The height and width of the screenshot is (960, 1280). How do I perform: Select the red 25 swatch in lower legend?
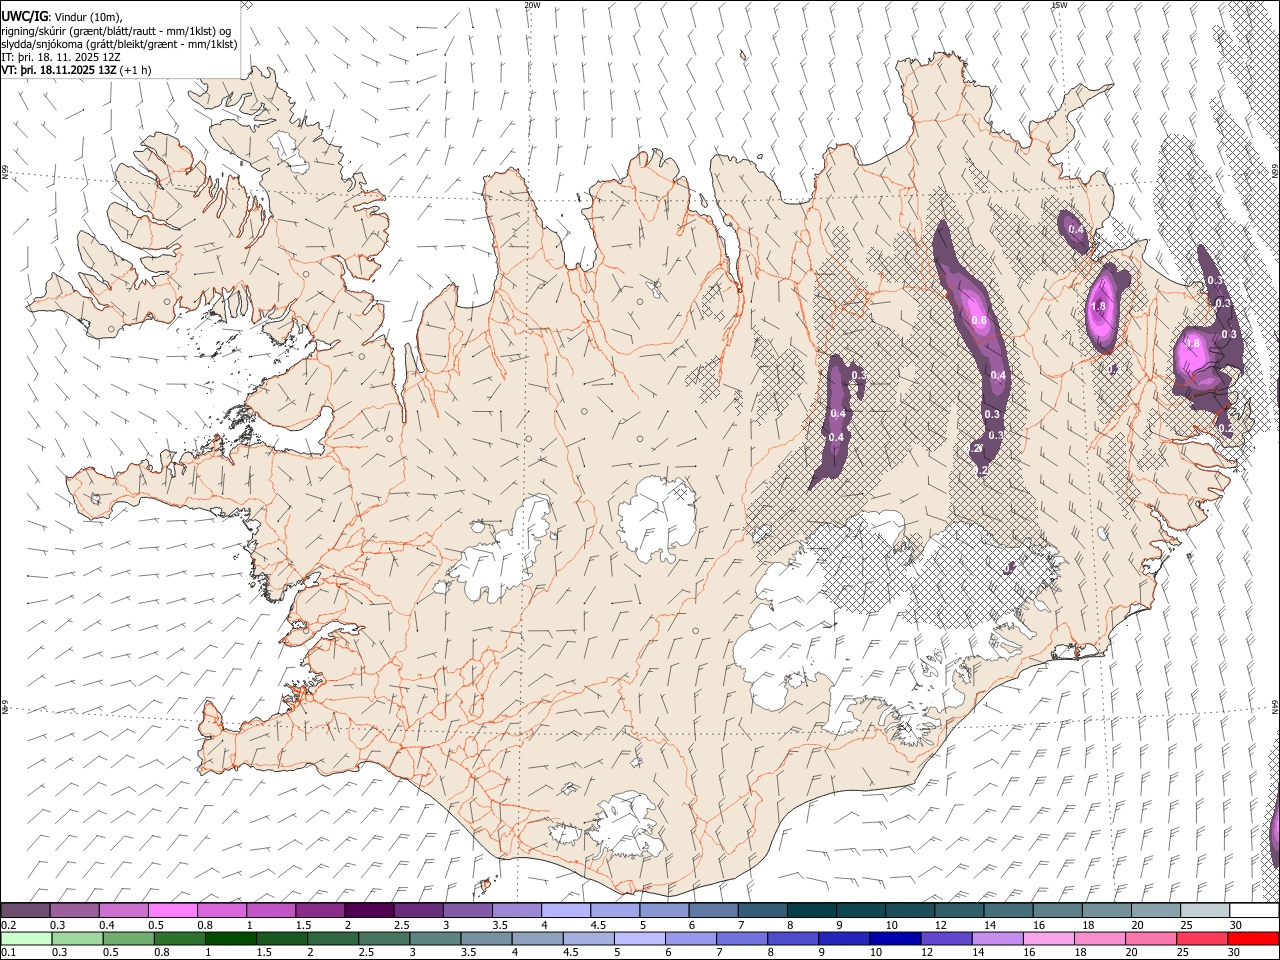pos(1202,938)
